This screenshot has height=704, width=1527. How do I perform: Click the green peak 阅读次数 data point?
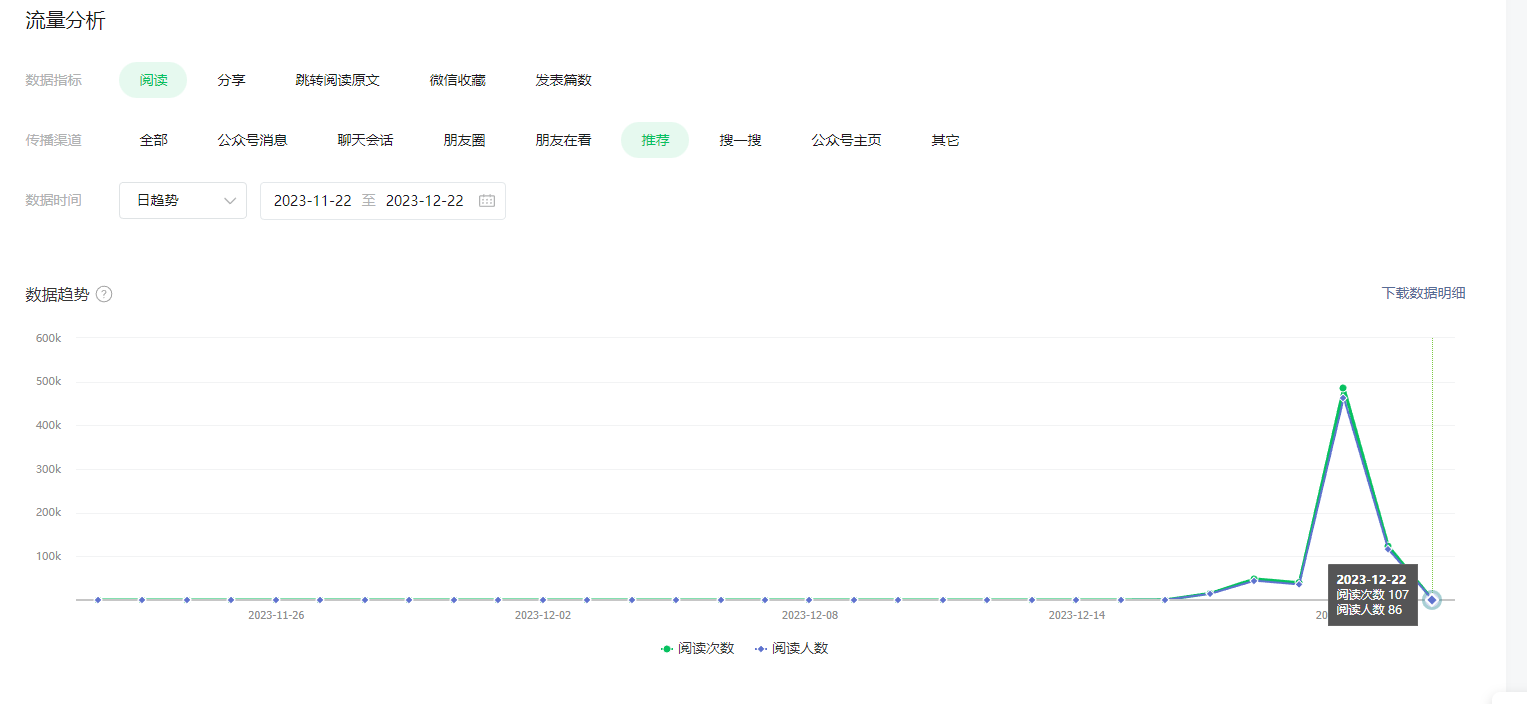[x=1343, y=388]
